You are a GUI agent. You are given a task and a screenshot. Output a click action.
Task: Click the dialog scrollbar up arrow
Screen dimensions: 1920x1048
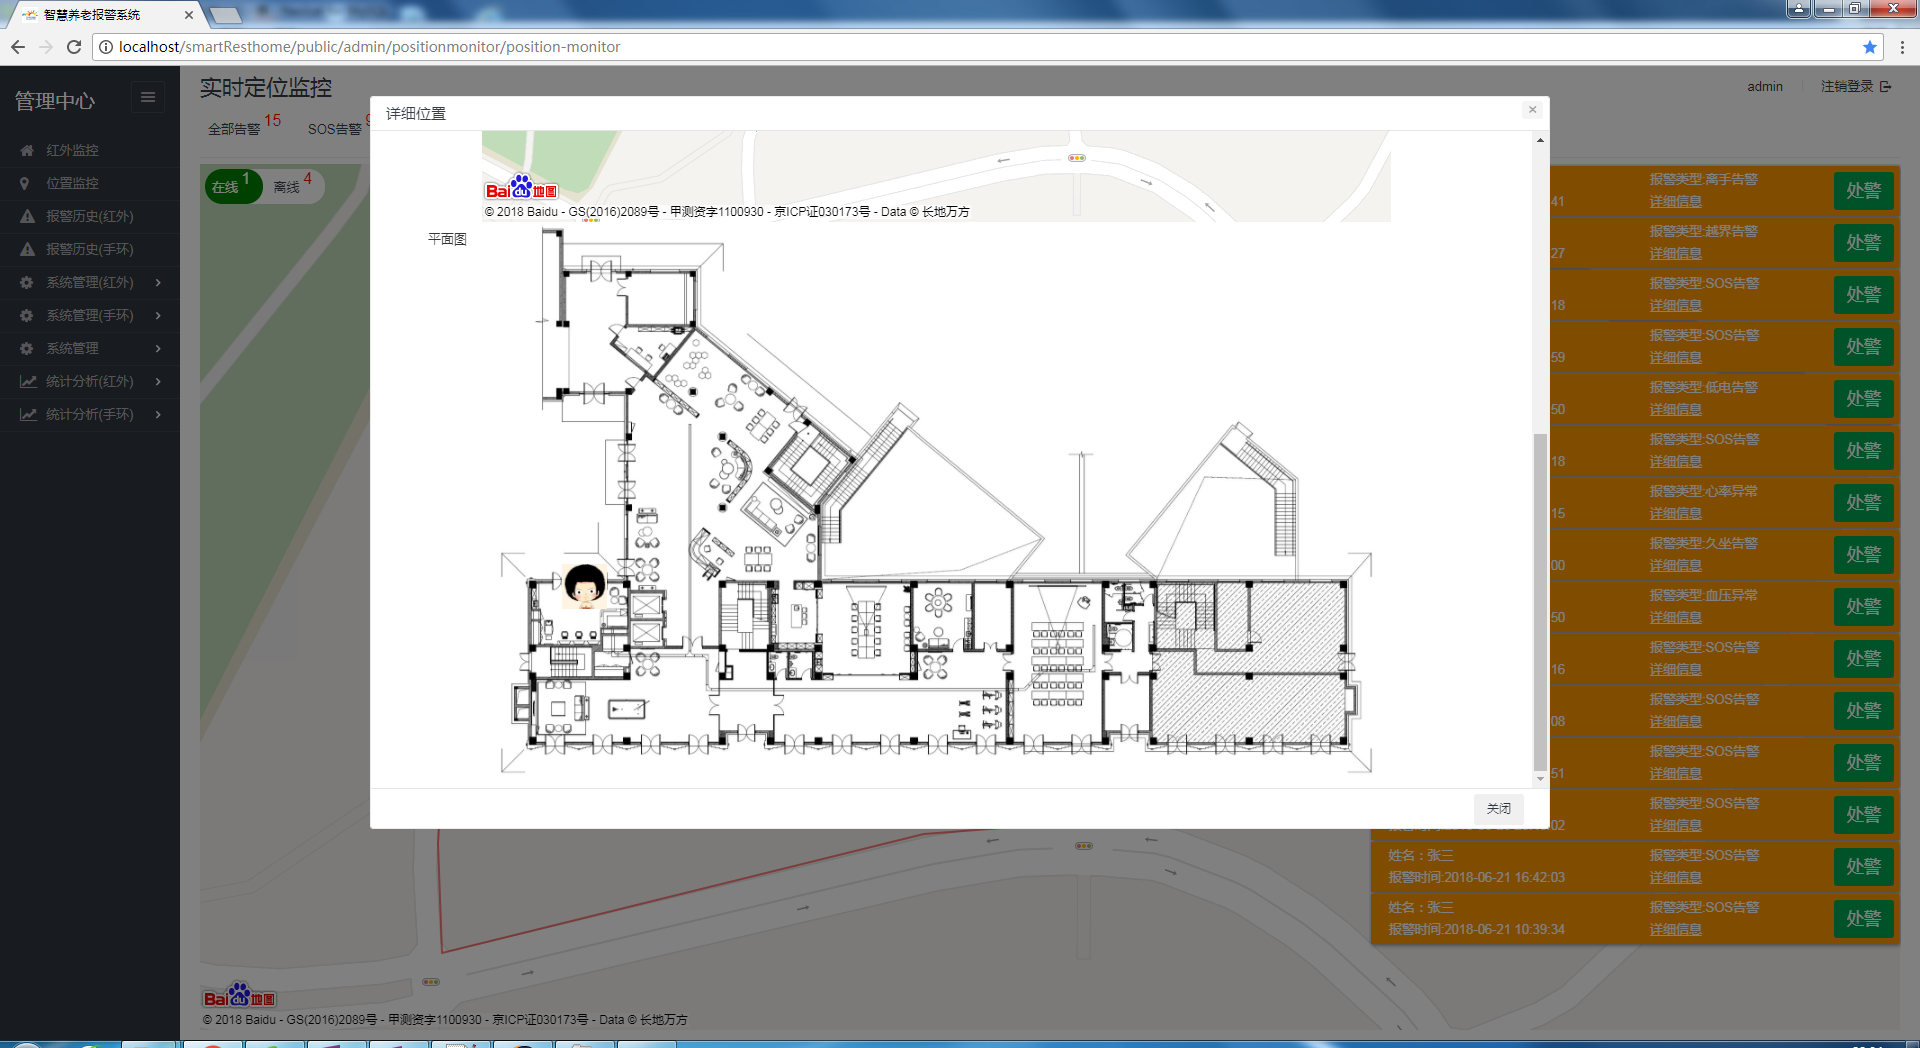(1540, 140)
